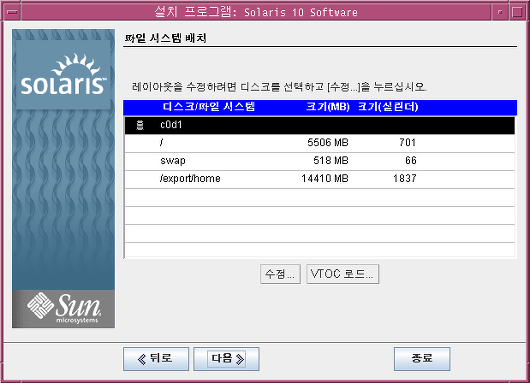Select the /export/home row
Screen dimensions: 530x383
point(320,179)
